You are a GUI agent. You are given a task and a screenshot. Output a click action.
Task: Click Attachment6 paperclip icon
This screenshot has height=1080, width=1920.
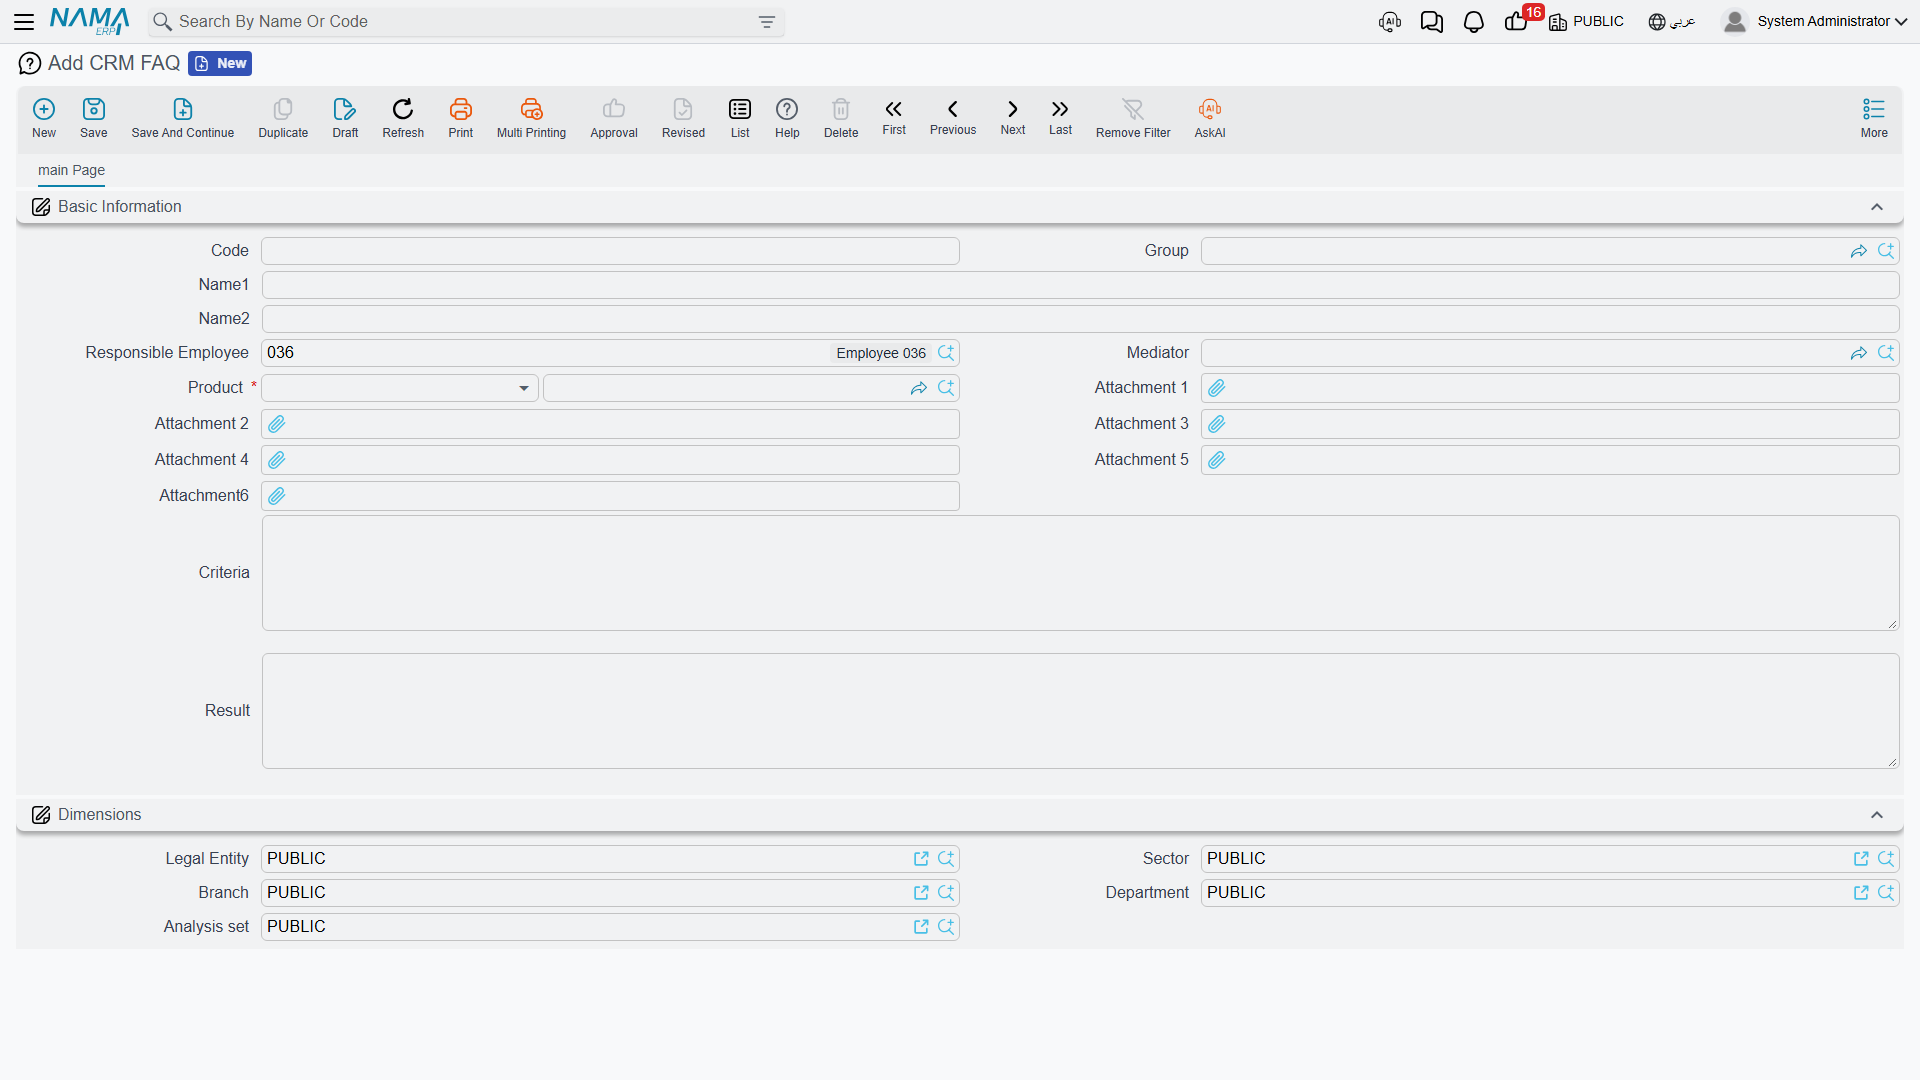[277, 496]
